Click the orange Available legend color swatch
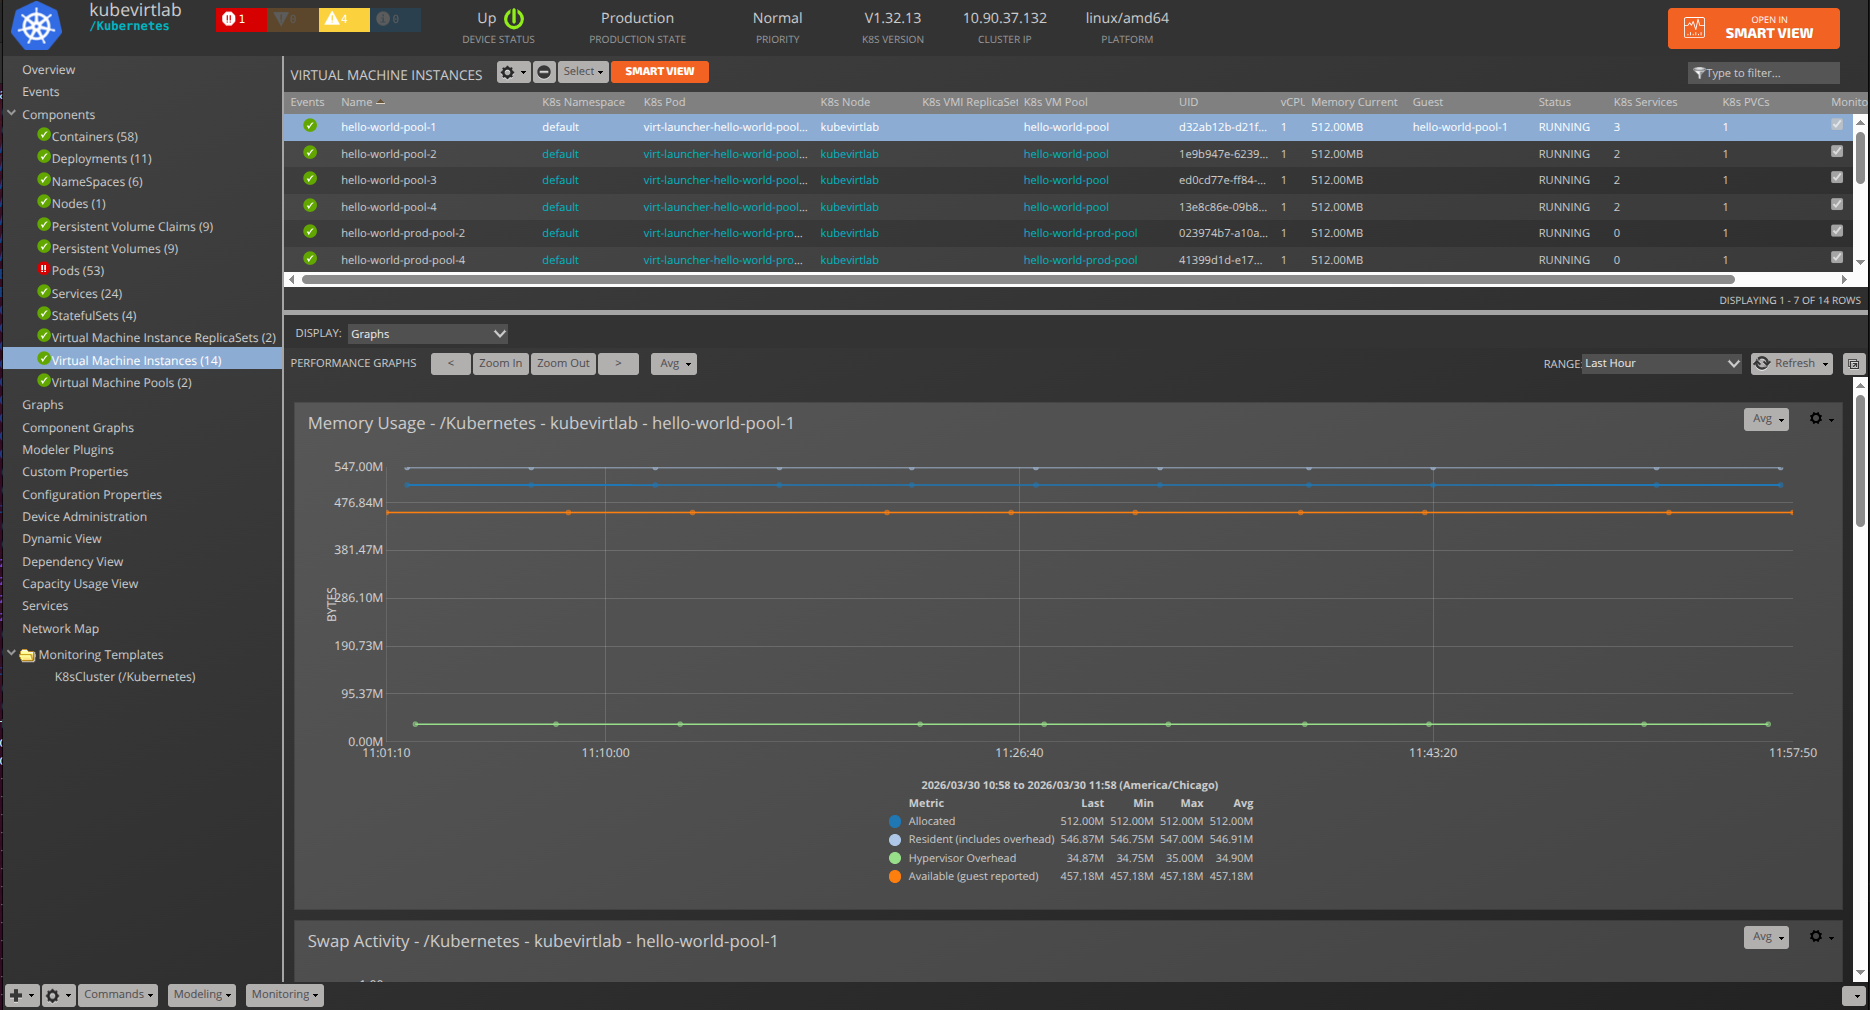The width and height of the screenshot is (1870, 1010). coord(895,877)
